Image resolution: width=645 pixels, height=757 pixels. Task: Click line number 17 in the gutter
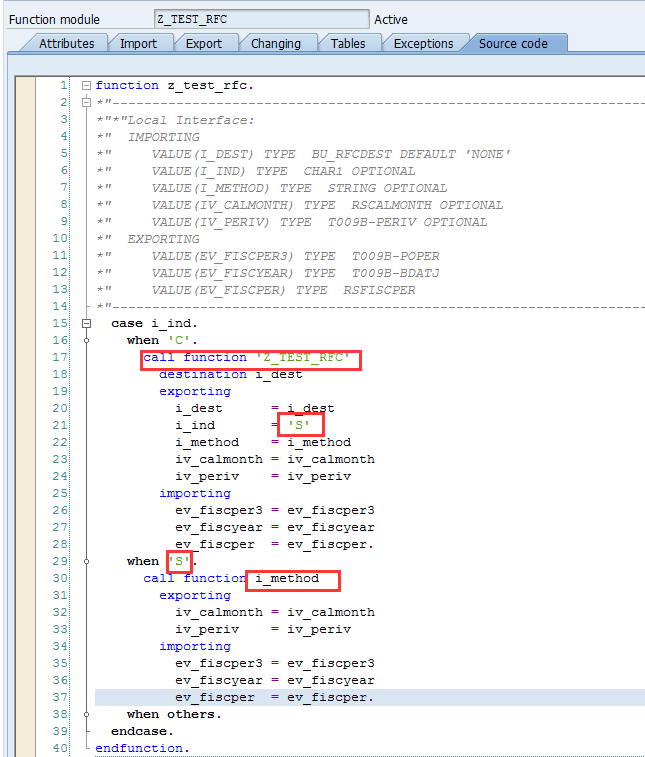coord(61,358)
